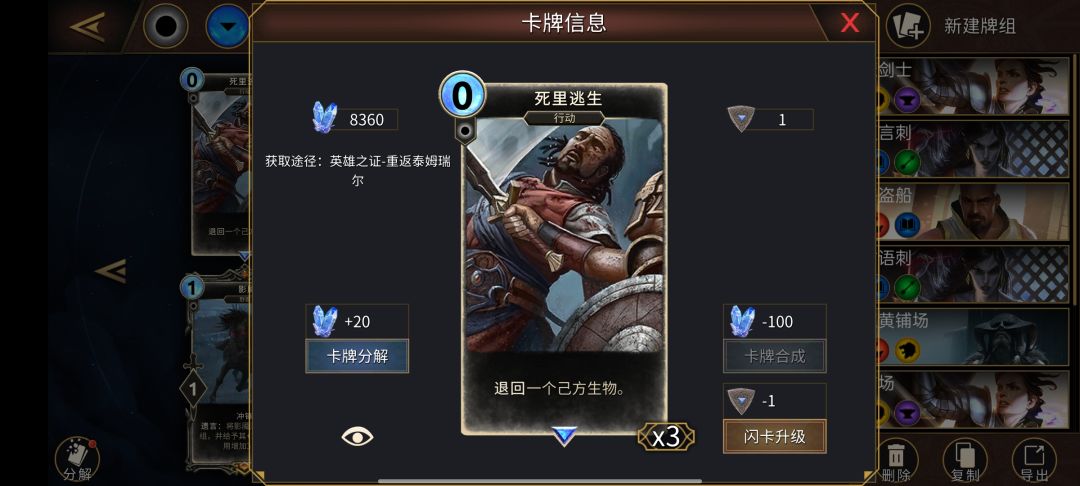Viewport: 1080px width, 486px height.
Task: Click the 闪卡升级 premium upgrade button
Action: coord(774,436)
